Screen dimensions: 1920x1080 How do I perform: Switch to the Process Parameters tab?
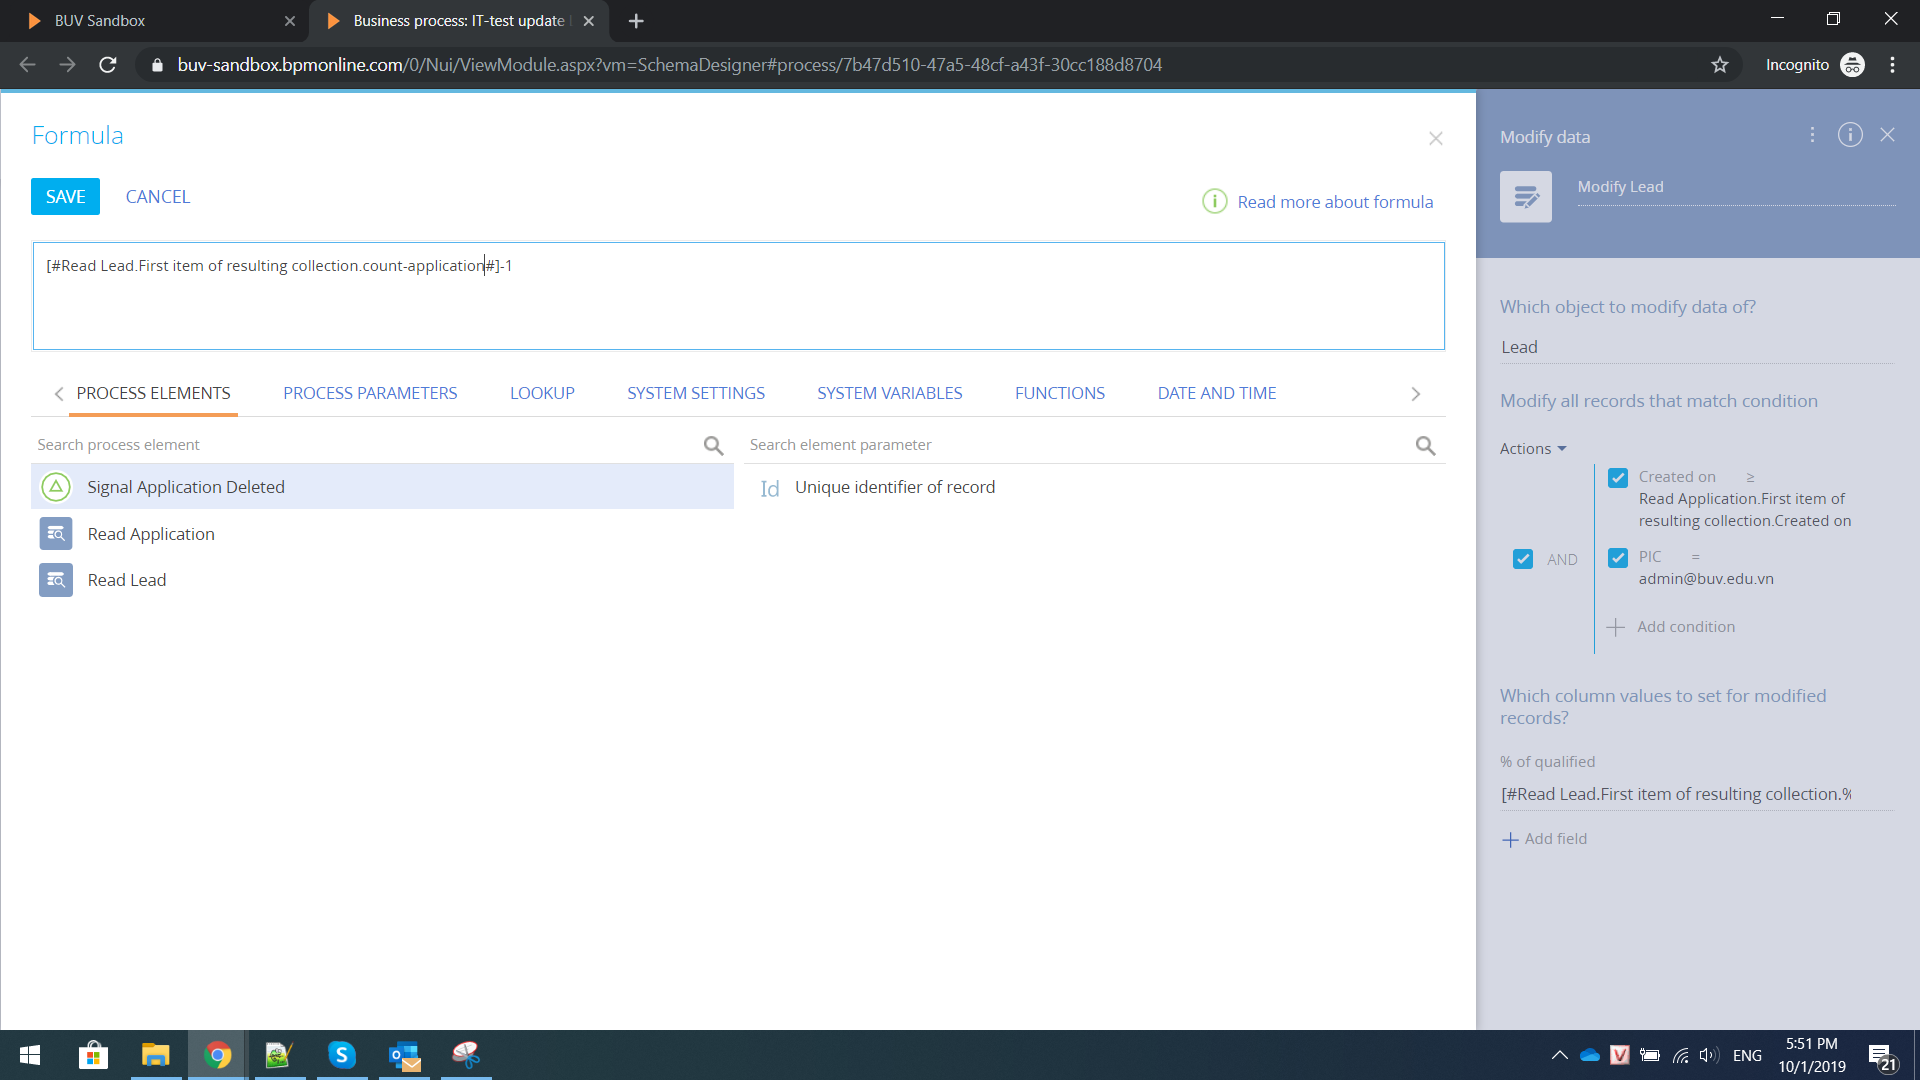pos(370,393)
